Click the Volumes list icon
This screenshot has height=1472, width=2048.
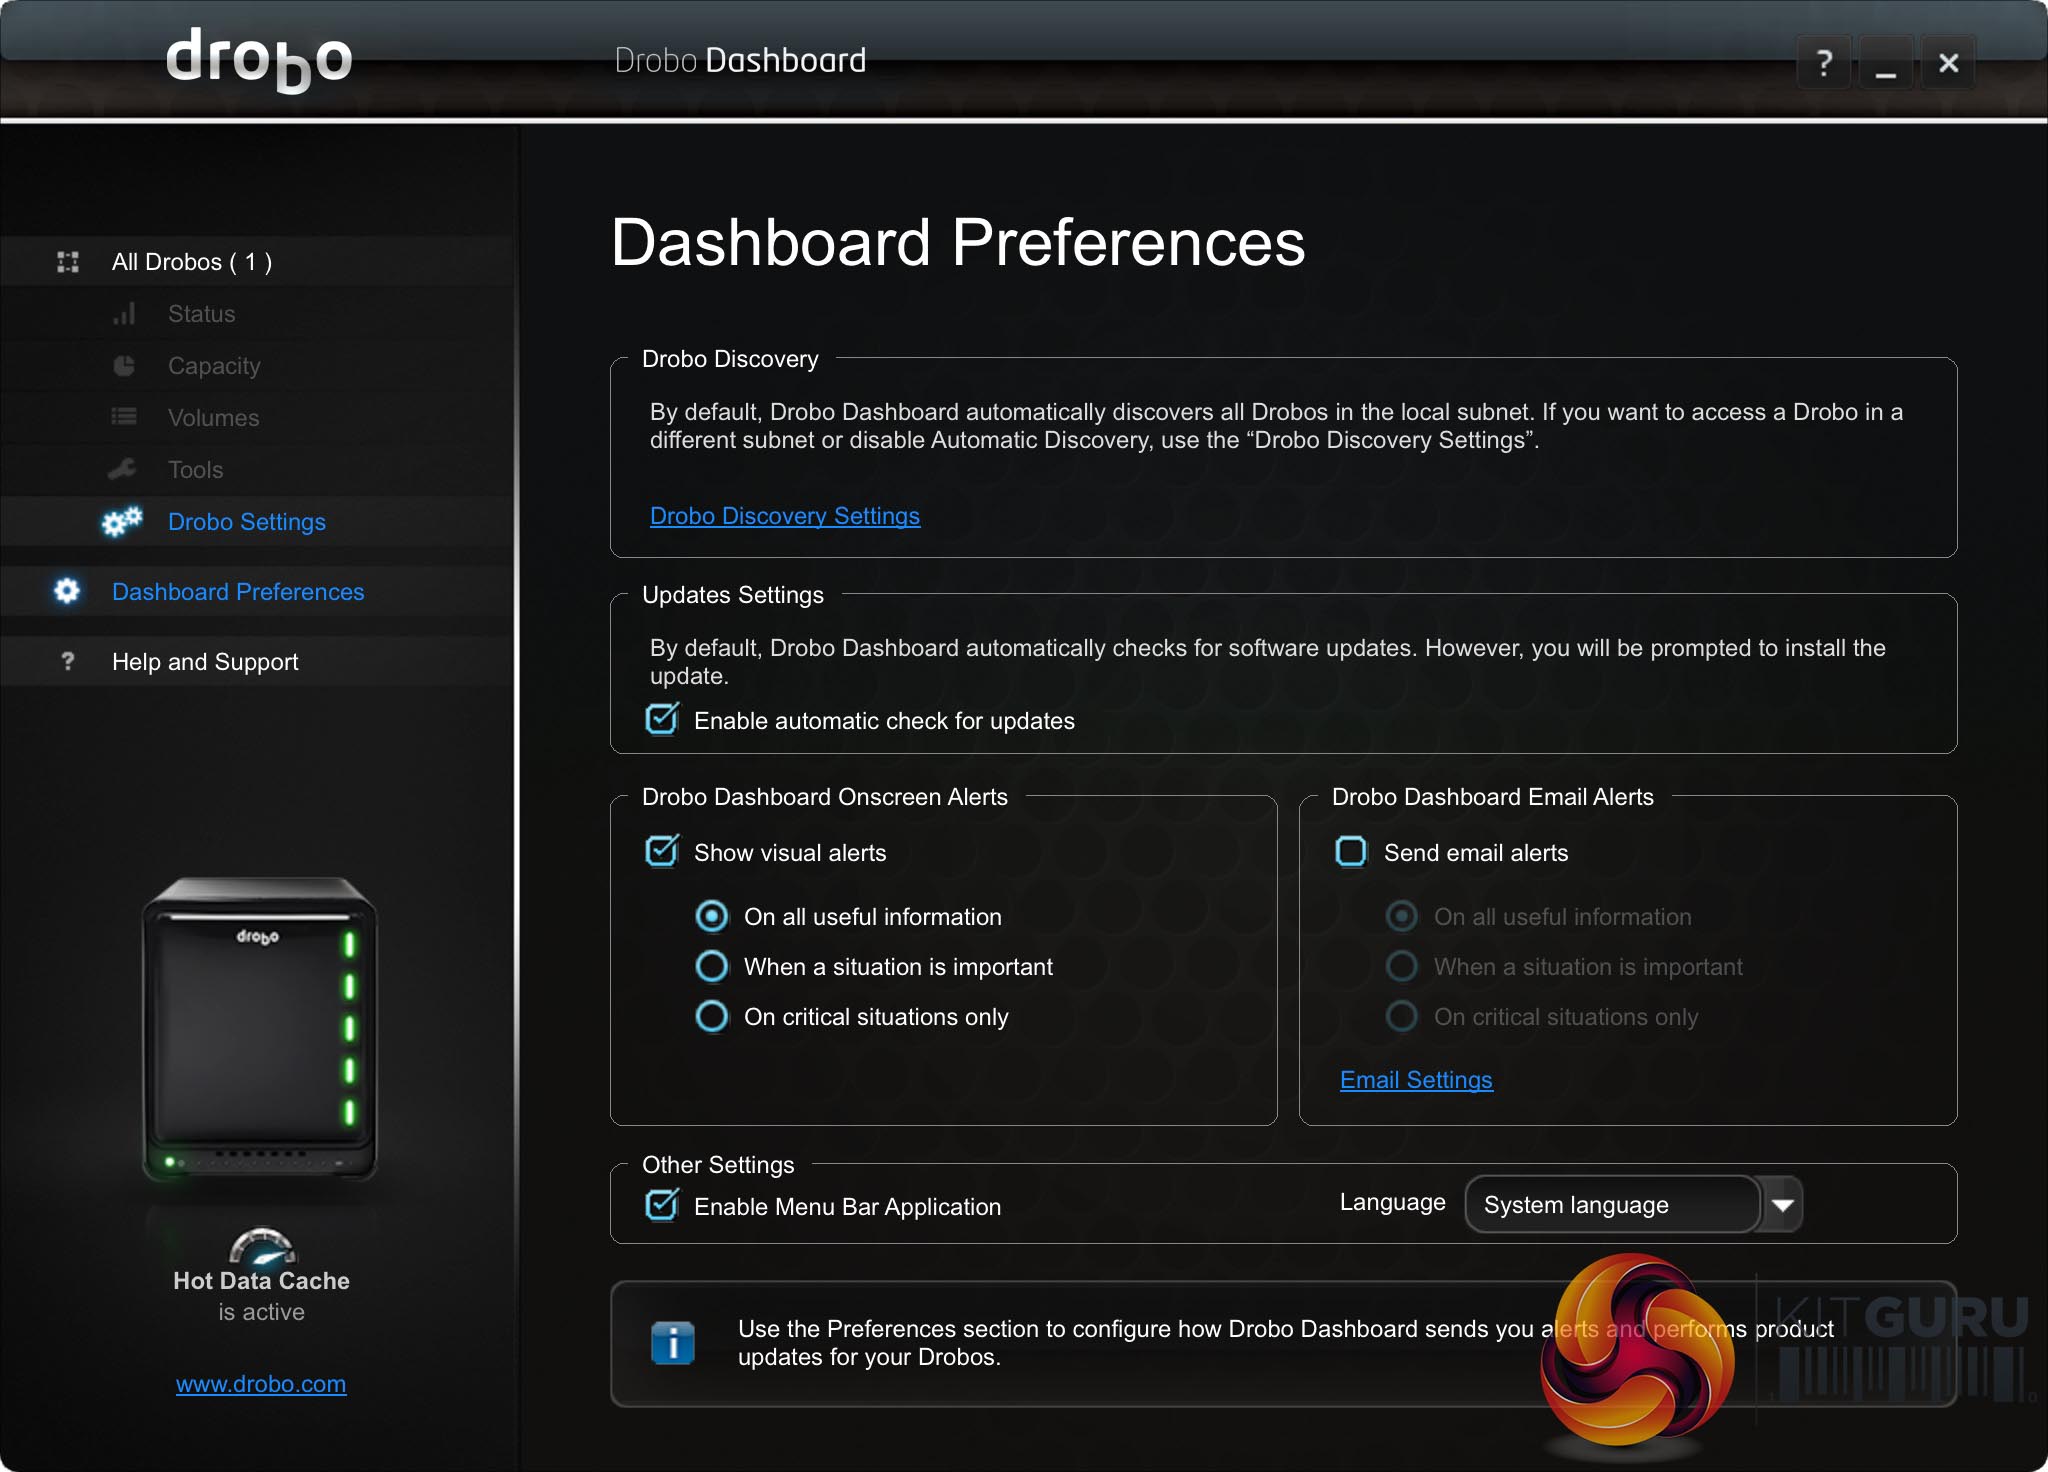pyautogui.click(x=124, y=417)
